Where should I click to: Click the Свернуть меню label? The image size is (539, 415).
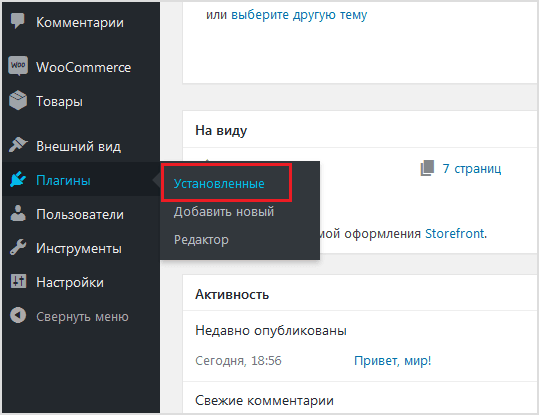click(82, 316)
